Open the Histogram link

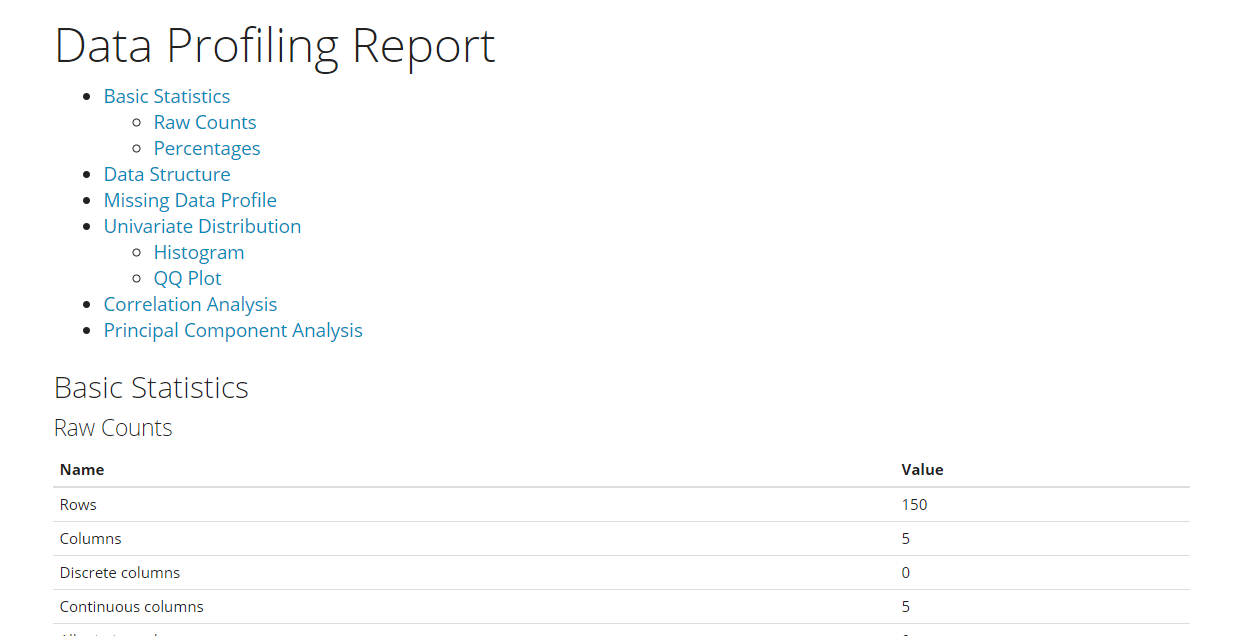(x=199, y=253)
